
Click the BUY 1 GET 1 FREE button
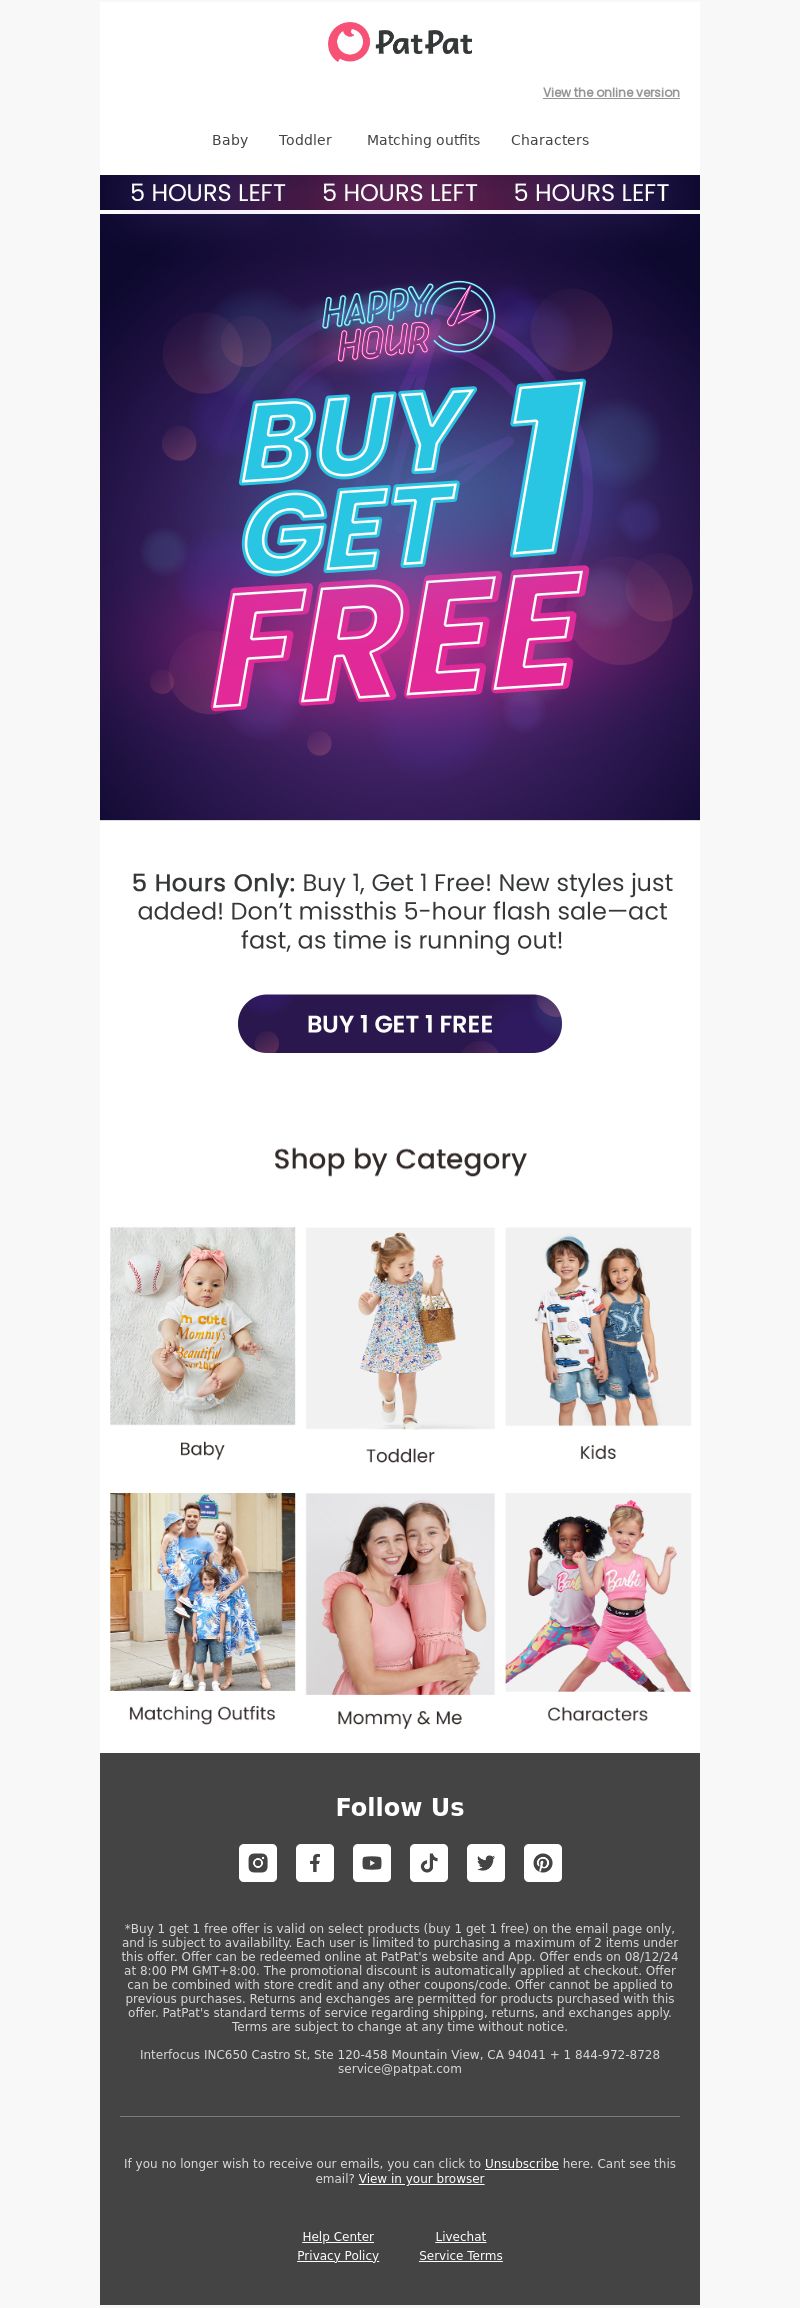click(400, 1024)
